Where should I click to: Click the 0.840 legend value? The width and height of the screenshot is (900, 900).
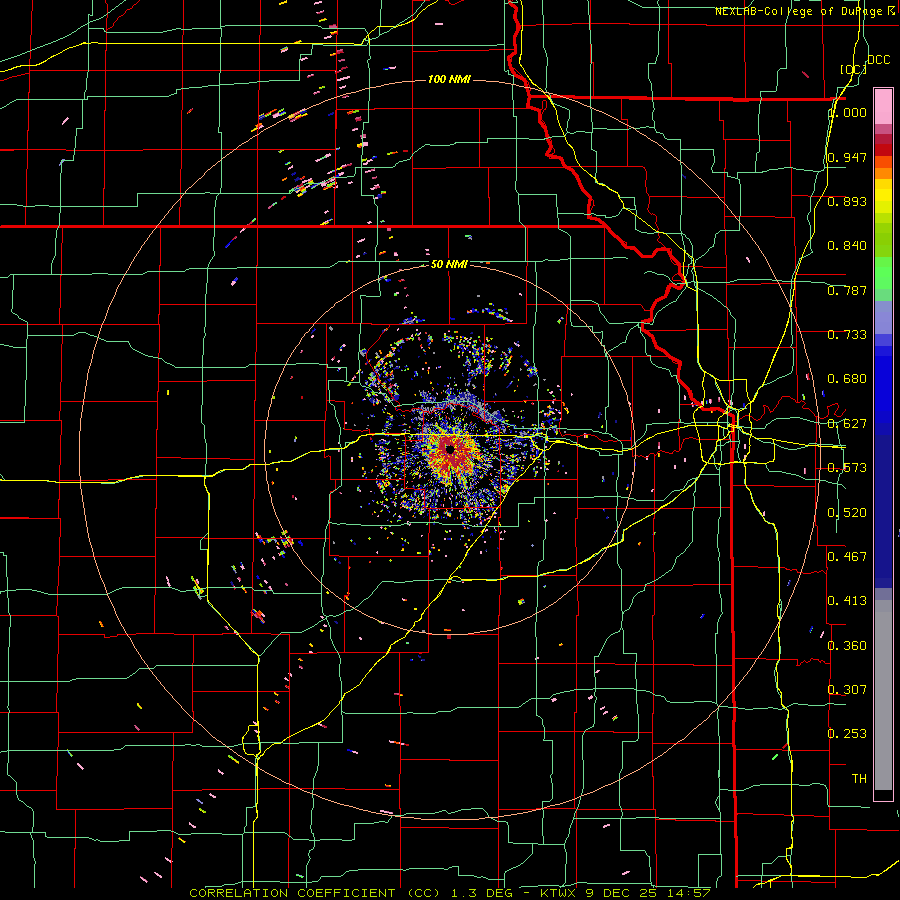coord(848,246)
